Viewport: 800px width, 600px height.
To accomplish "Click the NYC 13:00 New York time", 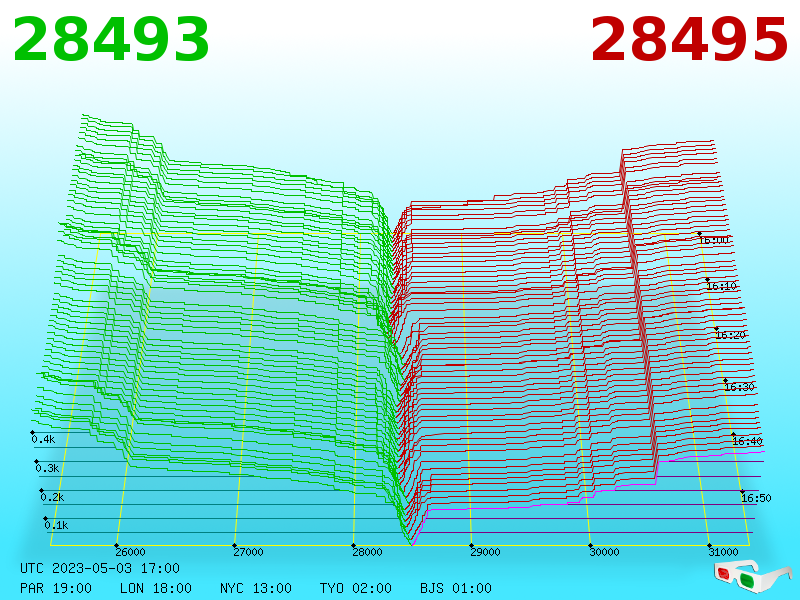I will (256, 588).
